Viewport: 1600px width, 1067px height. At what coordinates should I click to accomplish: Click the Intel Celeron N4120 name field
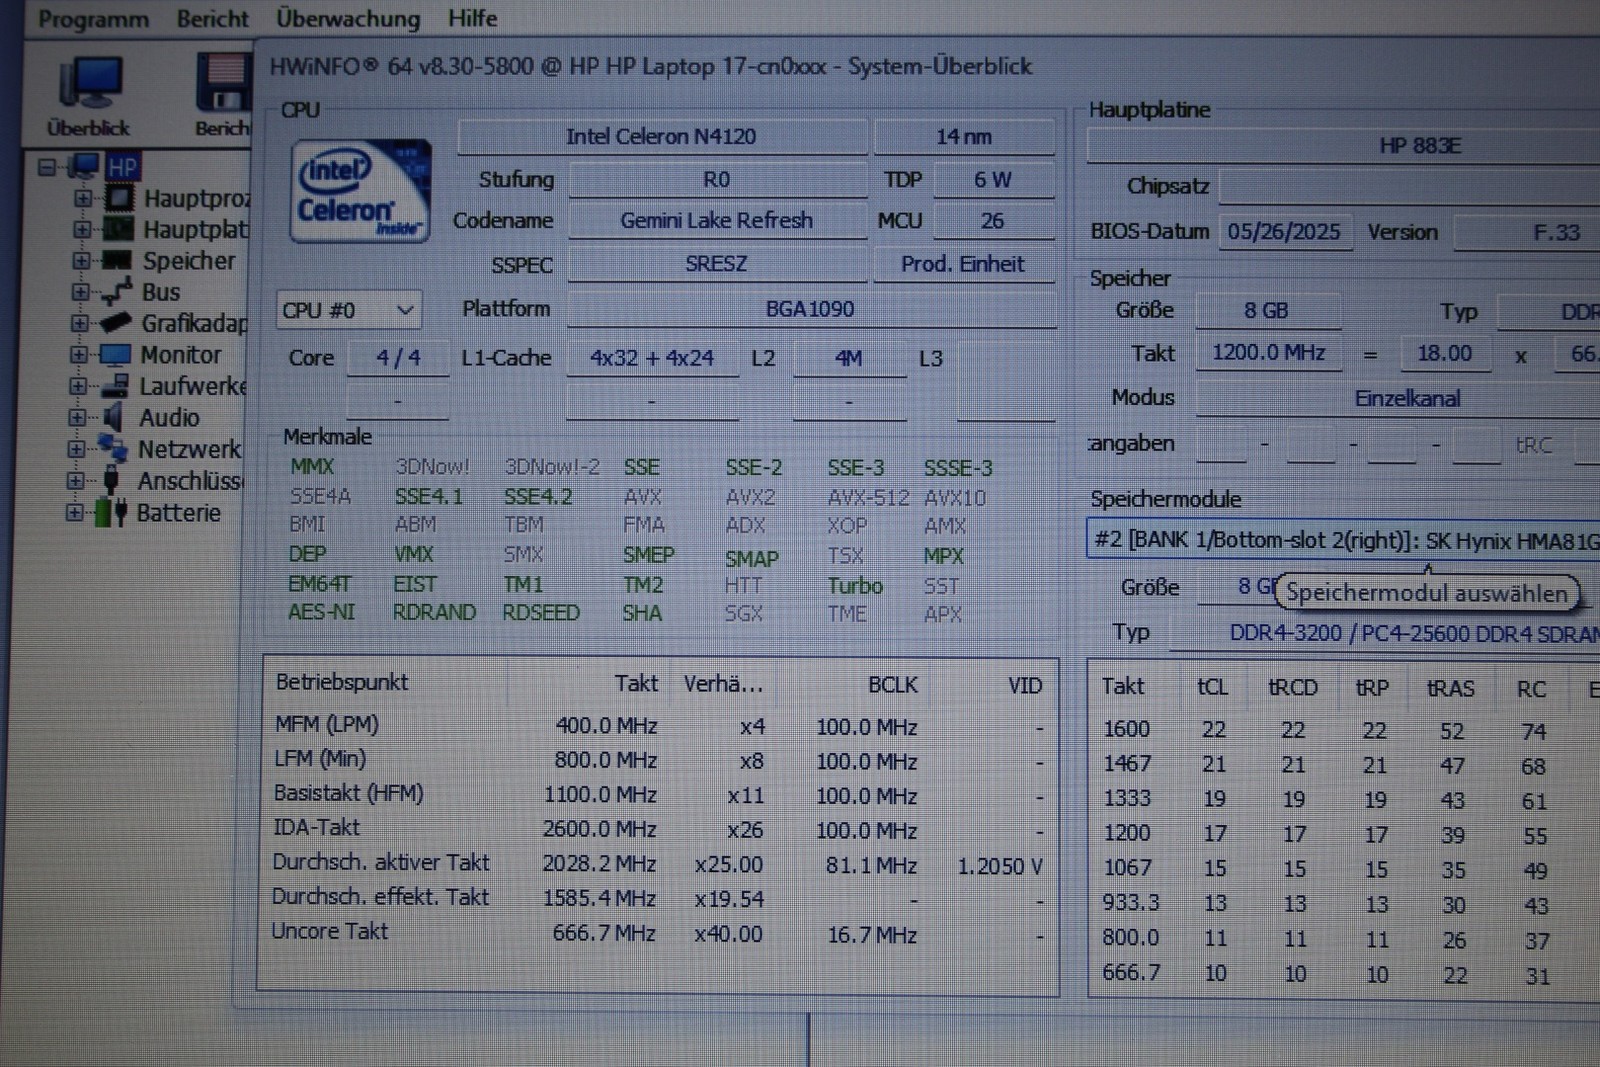tap(662, 137)
